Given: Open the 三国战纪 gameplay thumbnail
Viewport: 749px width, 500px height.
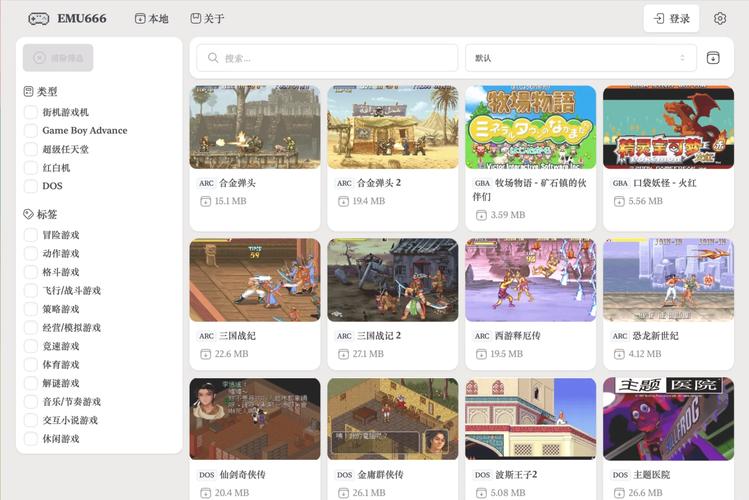Looking at the screenshot, I should 255,280.
